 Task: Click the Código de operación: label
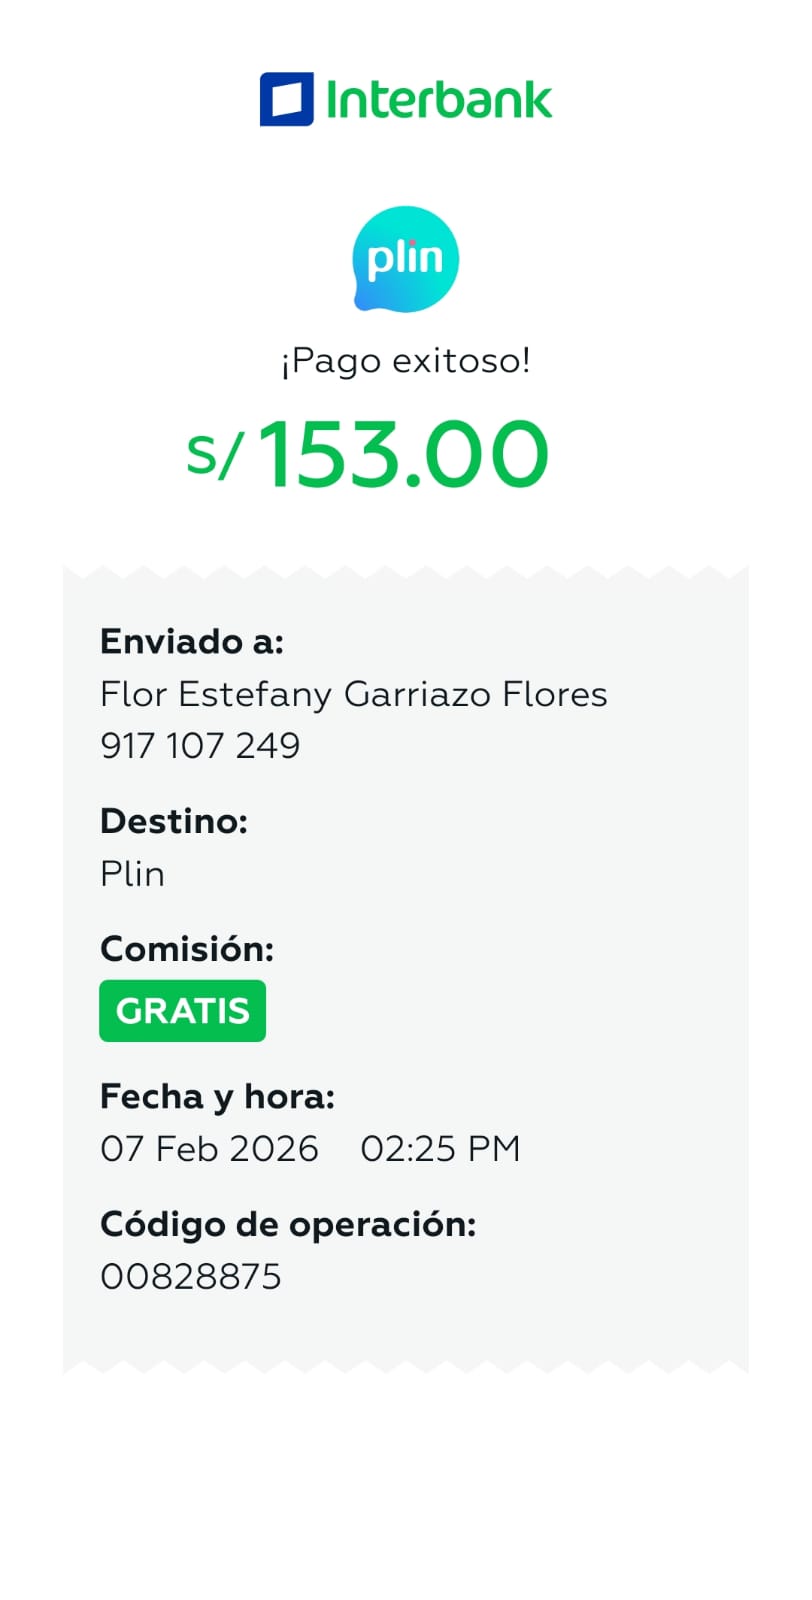(x=288, y=1224)
